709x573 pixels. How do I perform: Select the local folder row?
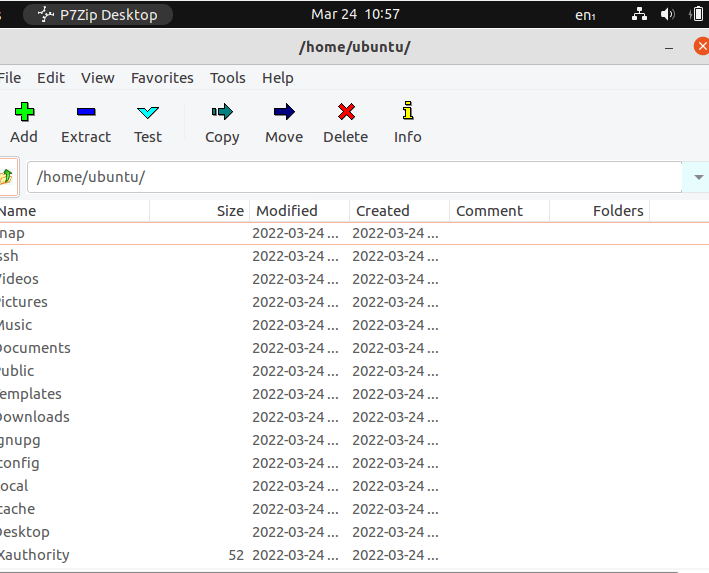coord(354,486)
